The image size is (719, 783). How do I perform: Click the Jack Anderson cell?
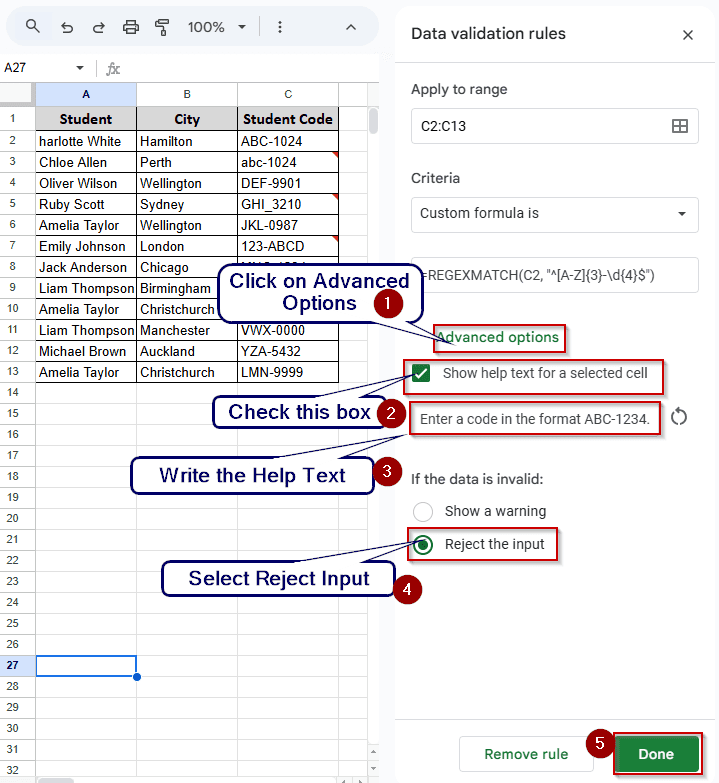(86, 267)
